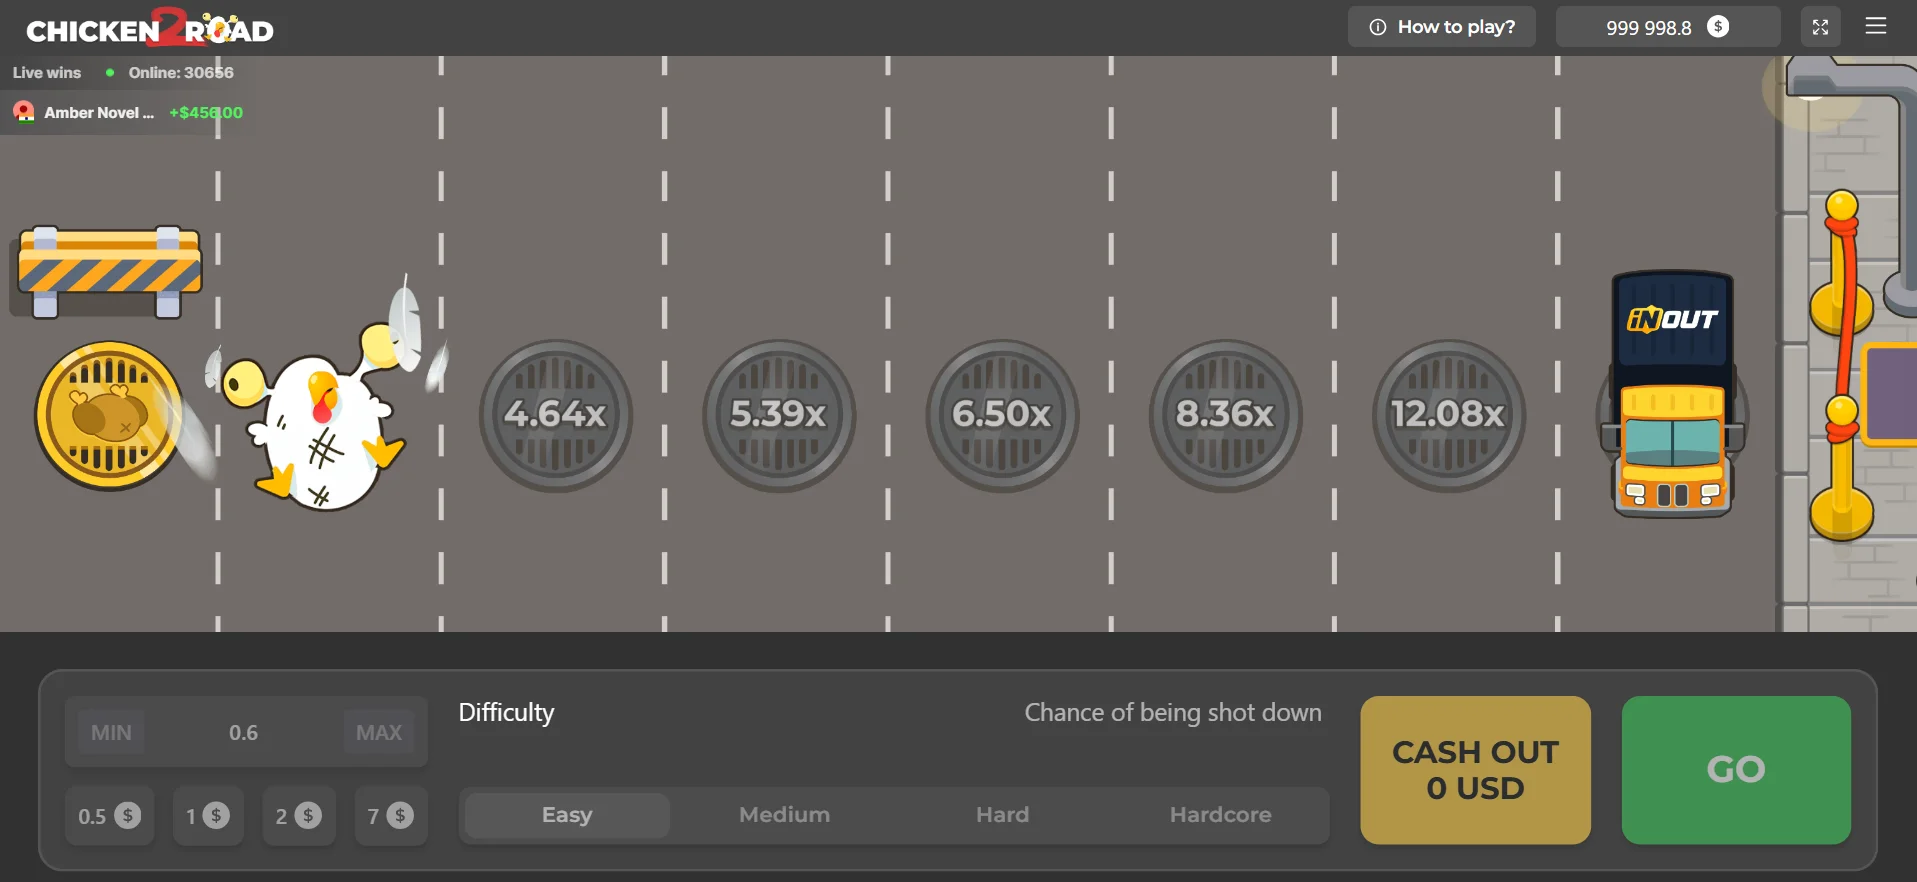Click the 4.64x manhole multiplier

(556, 415)
